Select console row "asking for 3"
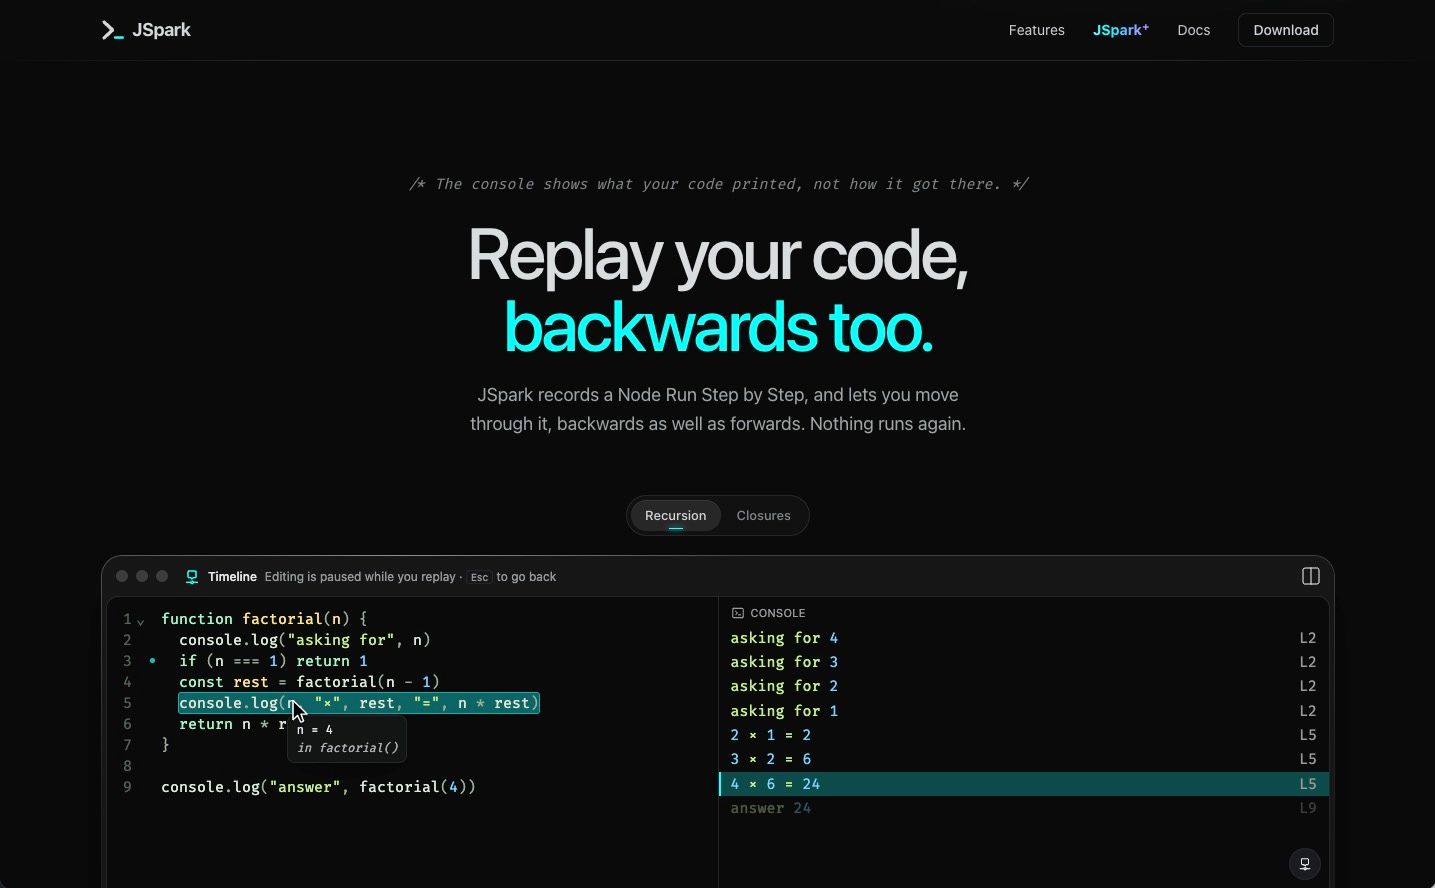Viewport: 1435px width, 888px height. [x=1023, y=662]
